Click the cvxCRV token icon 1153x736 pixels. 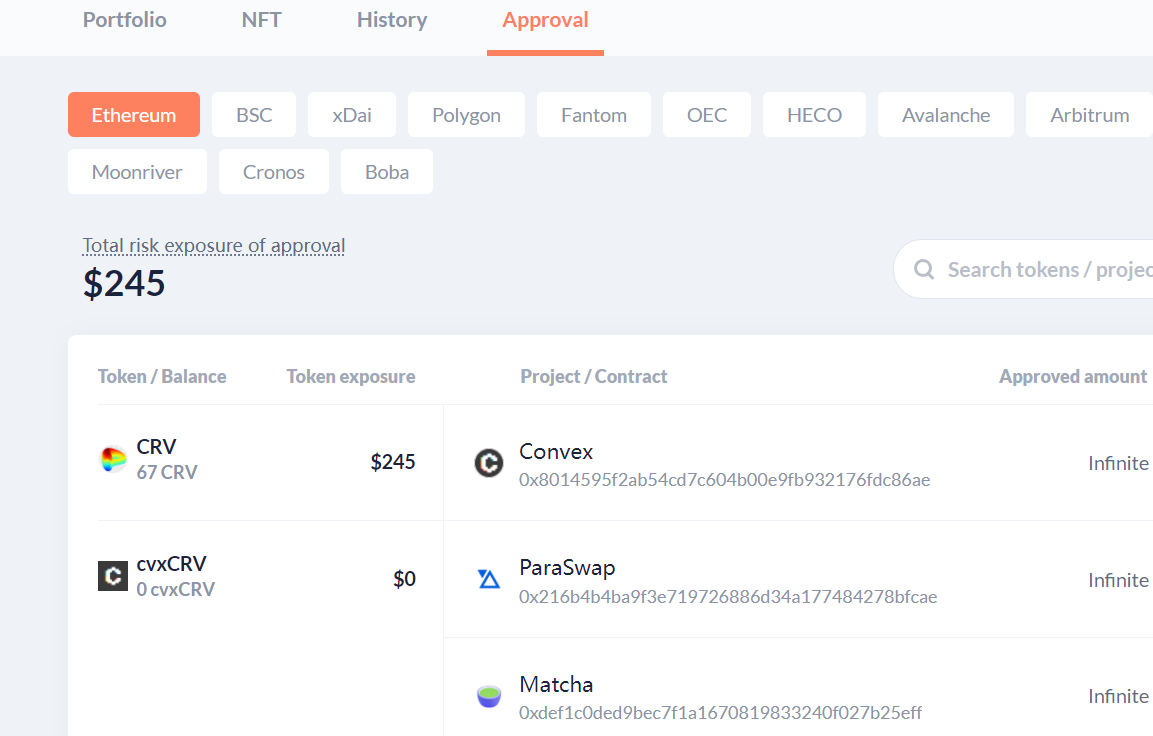click(113, 576)
